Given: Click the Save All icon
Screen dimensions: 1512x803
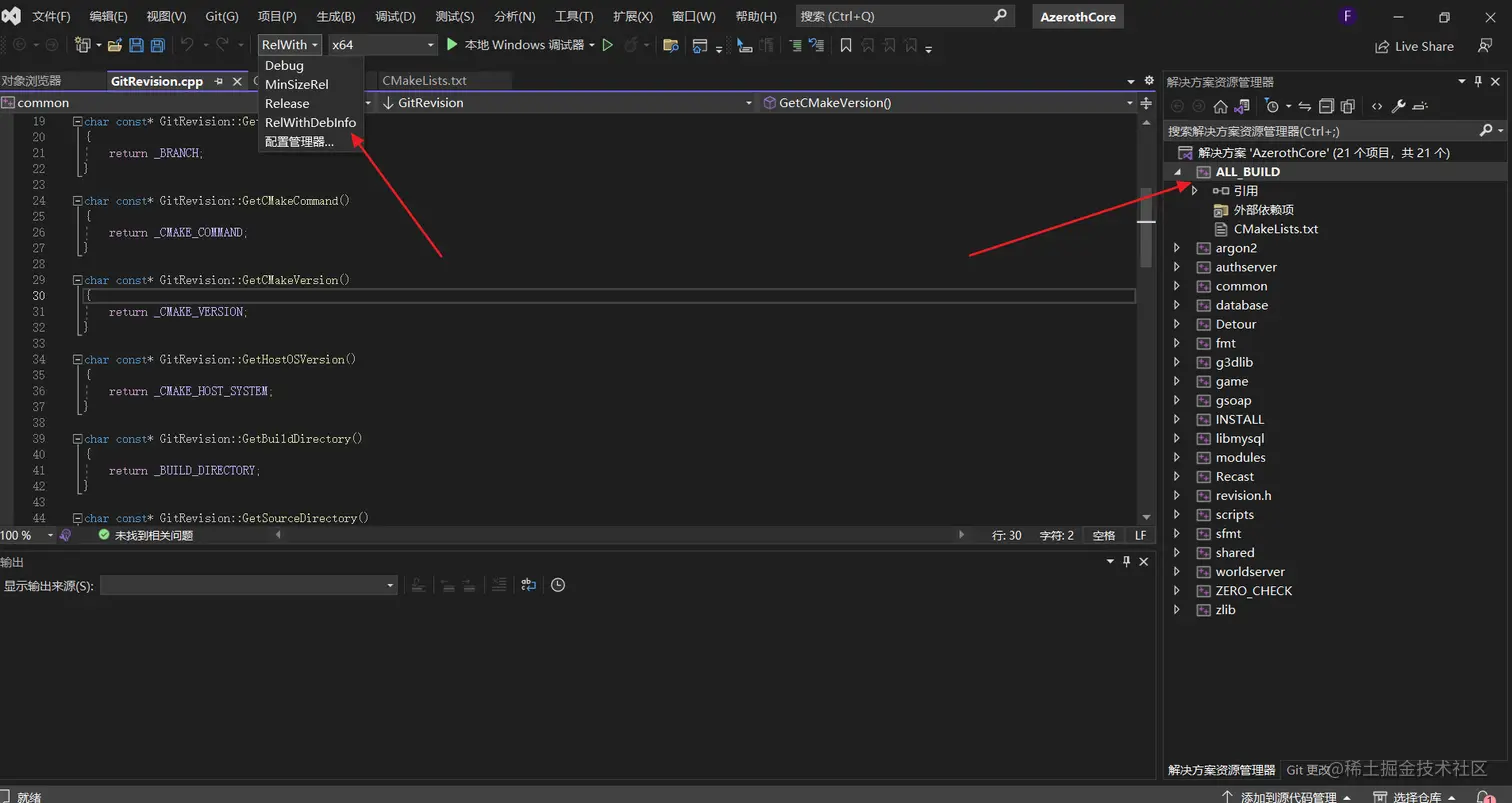Looking at the screenshot, I should pyautogui.click(x=158, y=45).
